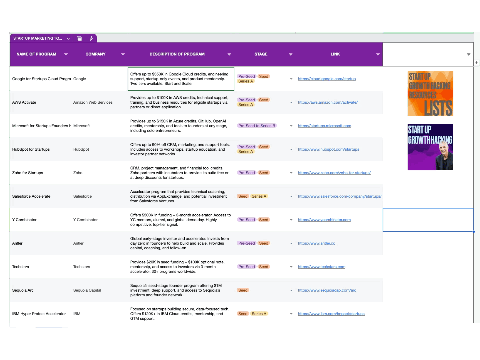Select the 'Amazon Web Services' company cell
Screen dimensions: 480x360
point(99,102)
